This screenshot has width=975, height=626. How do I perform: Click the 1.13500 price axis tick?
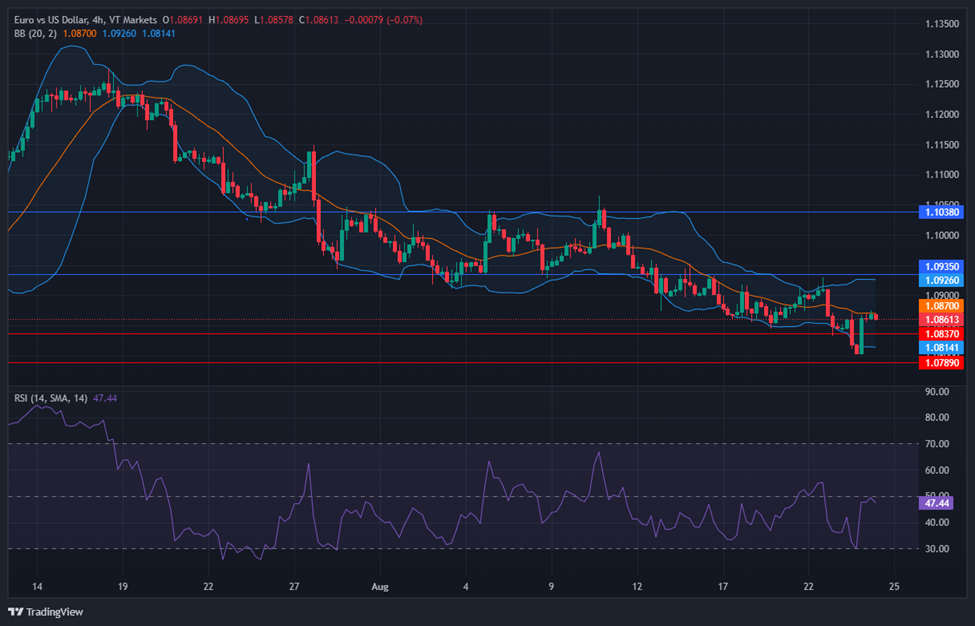[x=941, y=24]
